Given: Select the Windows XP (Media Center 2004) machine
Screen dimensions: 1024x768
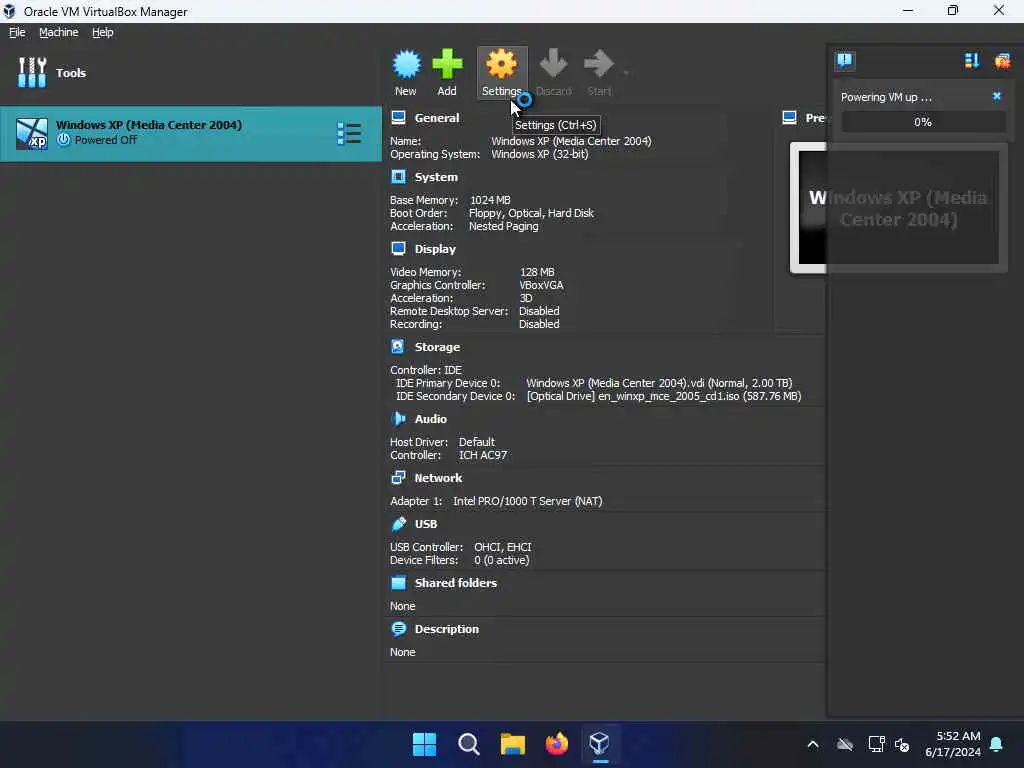Looking at the screenshot, I should pos(191,134).
